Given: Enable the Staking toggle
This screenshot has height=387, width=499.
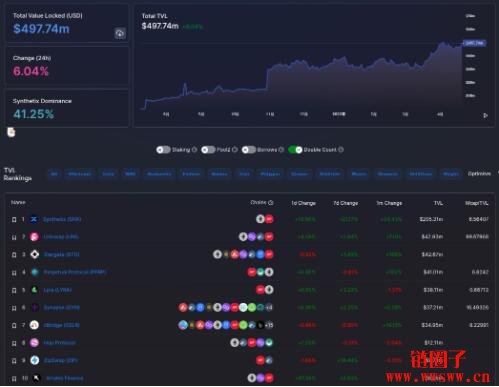Looking at the screenshot, I should tap(163, 150).
